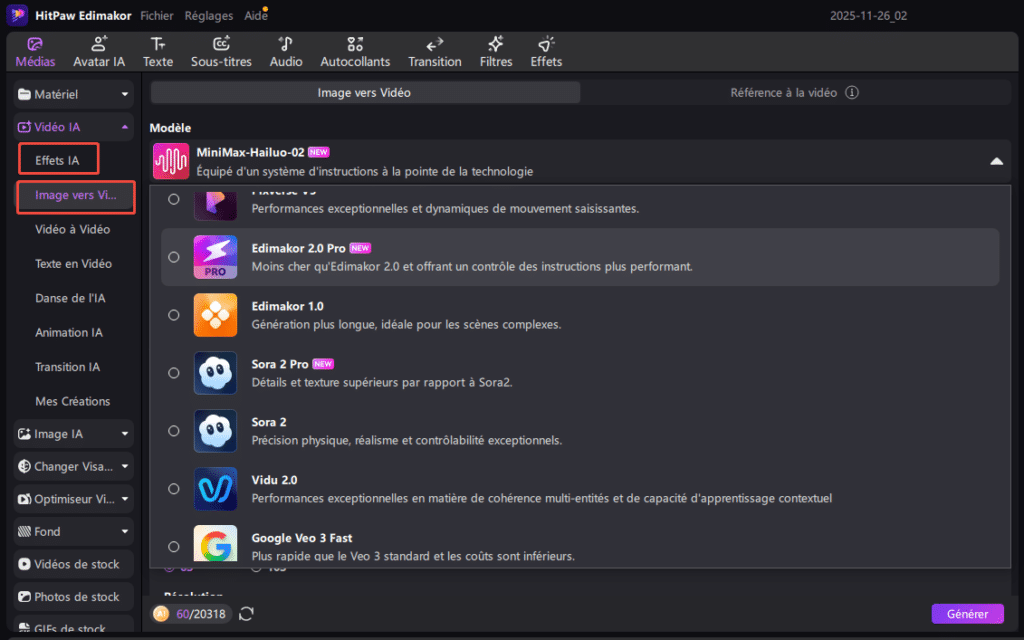The image size is (1024, 640).
Task: Click the info icon beside Référence à la vidéo
Action: coord(852,93)
